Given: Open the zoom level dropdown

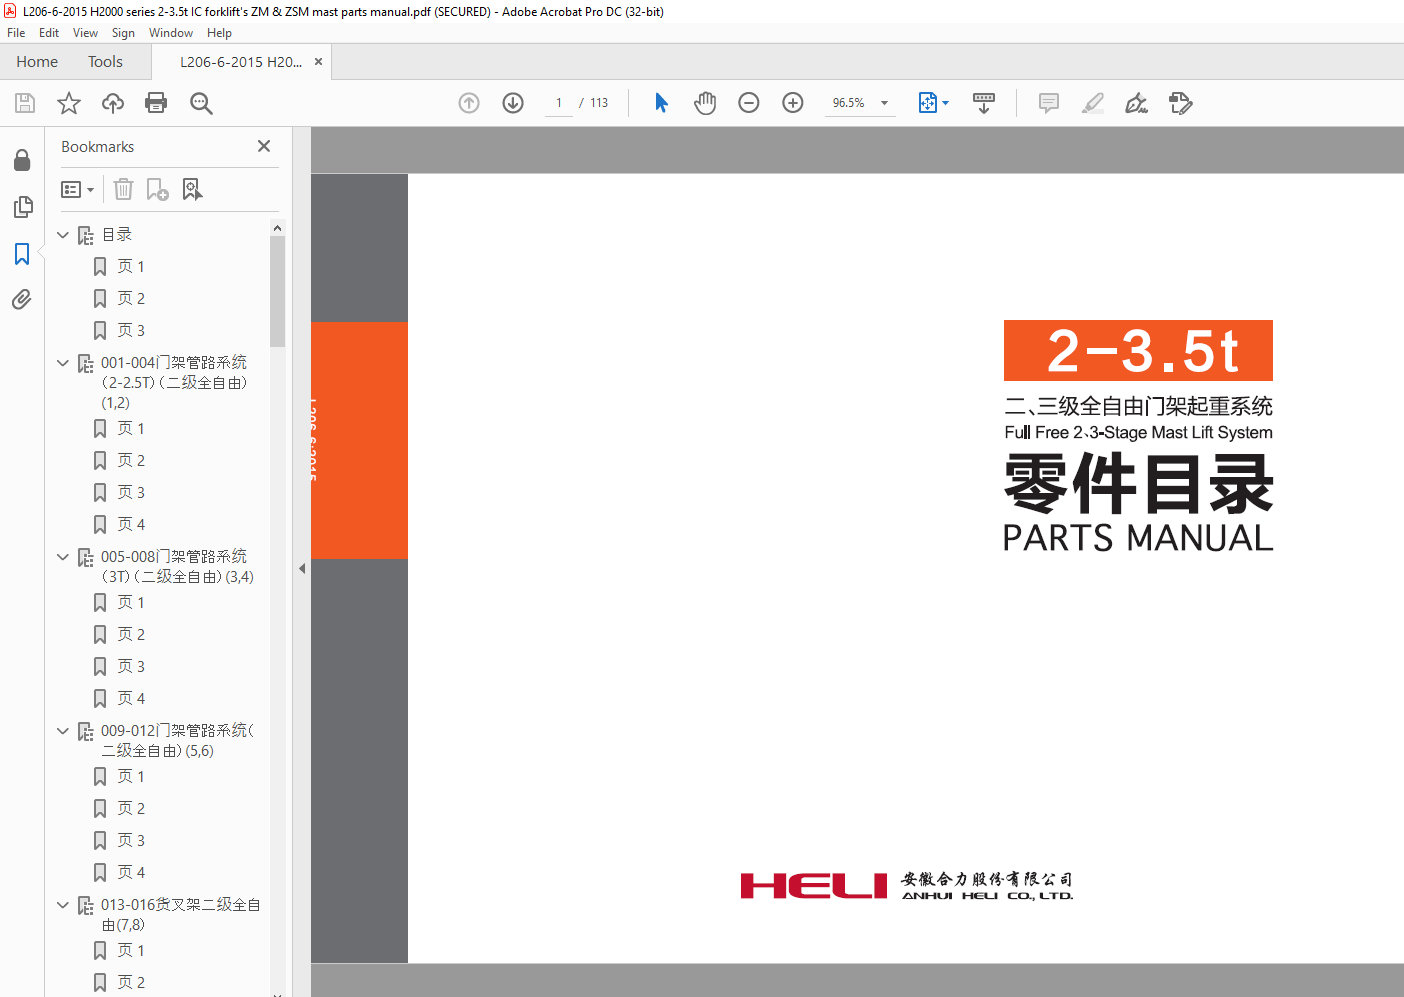Looking at the screenshot, I should (x=884, y=103).
